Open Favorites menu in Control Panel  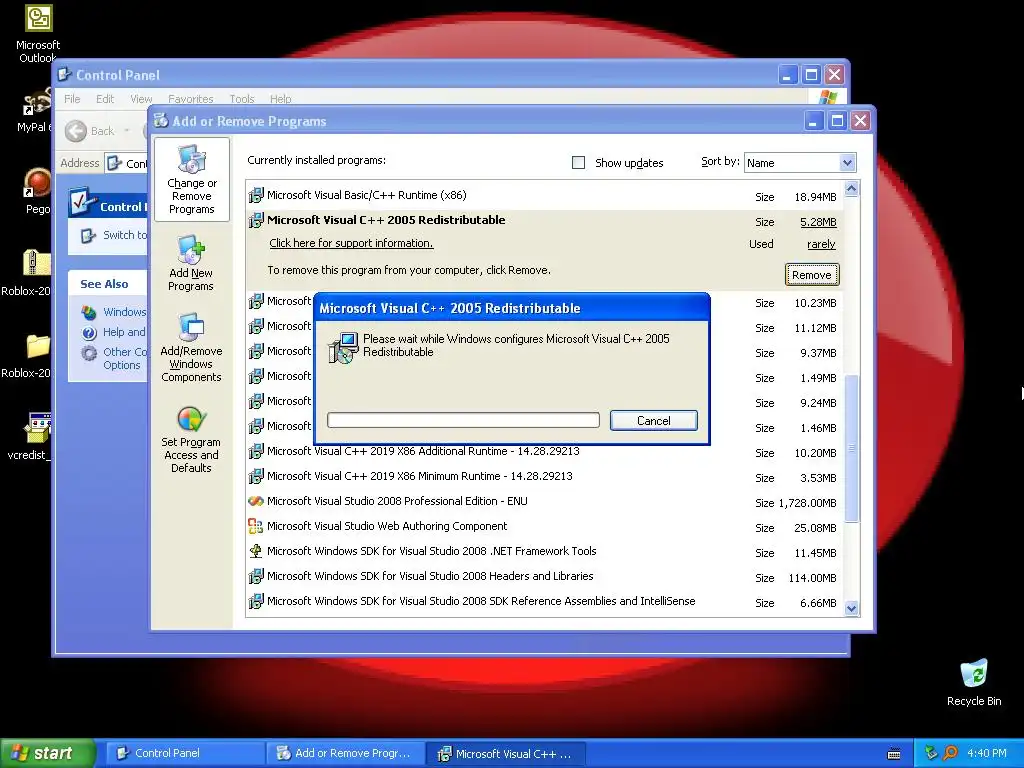point(191,99)
